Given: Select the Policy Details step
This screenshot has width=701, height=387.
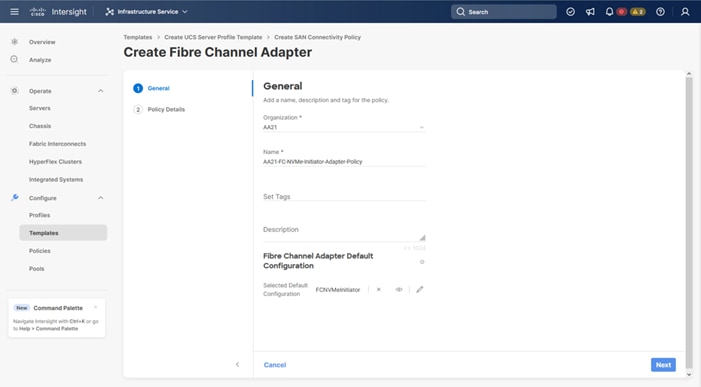Looking at the screenshot, I should pos(159,109).
